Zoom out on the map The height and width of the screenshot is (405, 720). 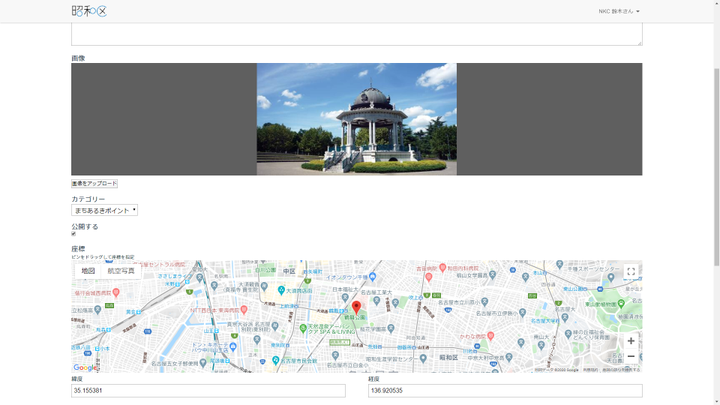tap(631, 357)
